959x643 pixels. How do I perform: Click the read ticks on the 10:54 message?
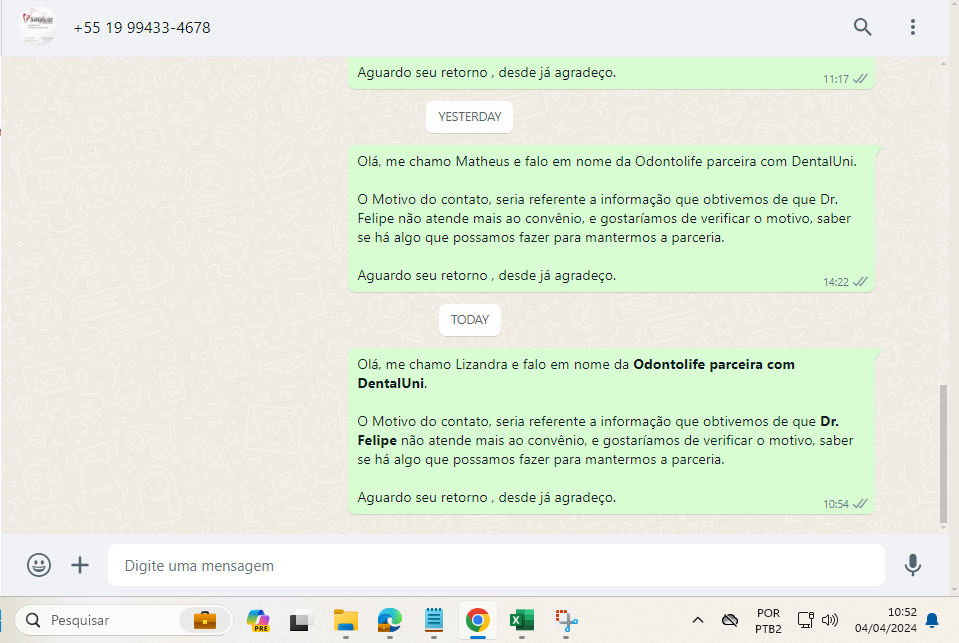pos(860,504)
